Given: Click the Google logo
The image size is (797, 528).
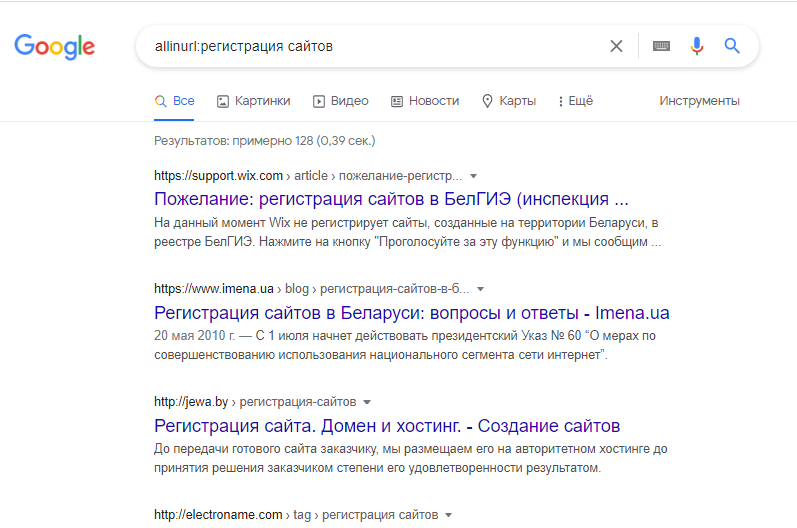Looking at the screenshot, I should click(54, 46).
